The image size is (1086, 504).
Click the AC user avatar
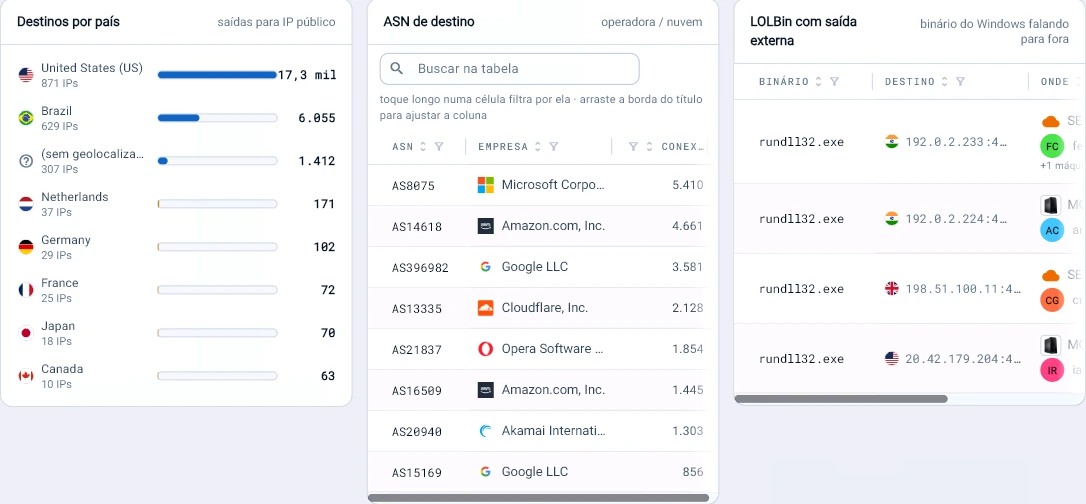point(1051,231)
